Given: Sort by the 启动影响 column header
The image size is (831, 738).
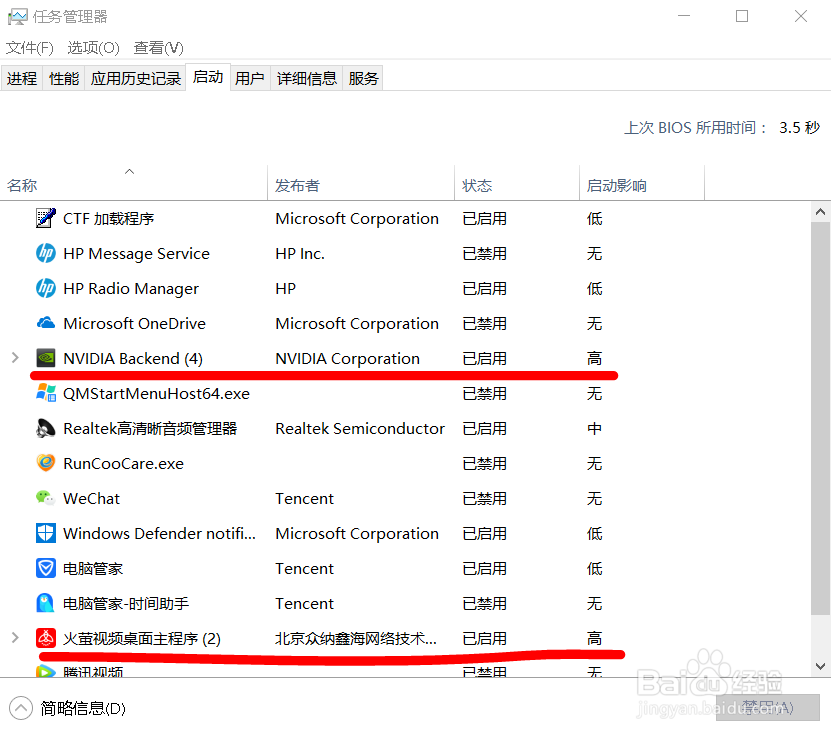Looking at the screenshot, I should pos(642,183).
